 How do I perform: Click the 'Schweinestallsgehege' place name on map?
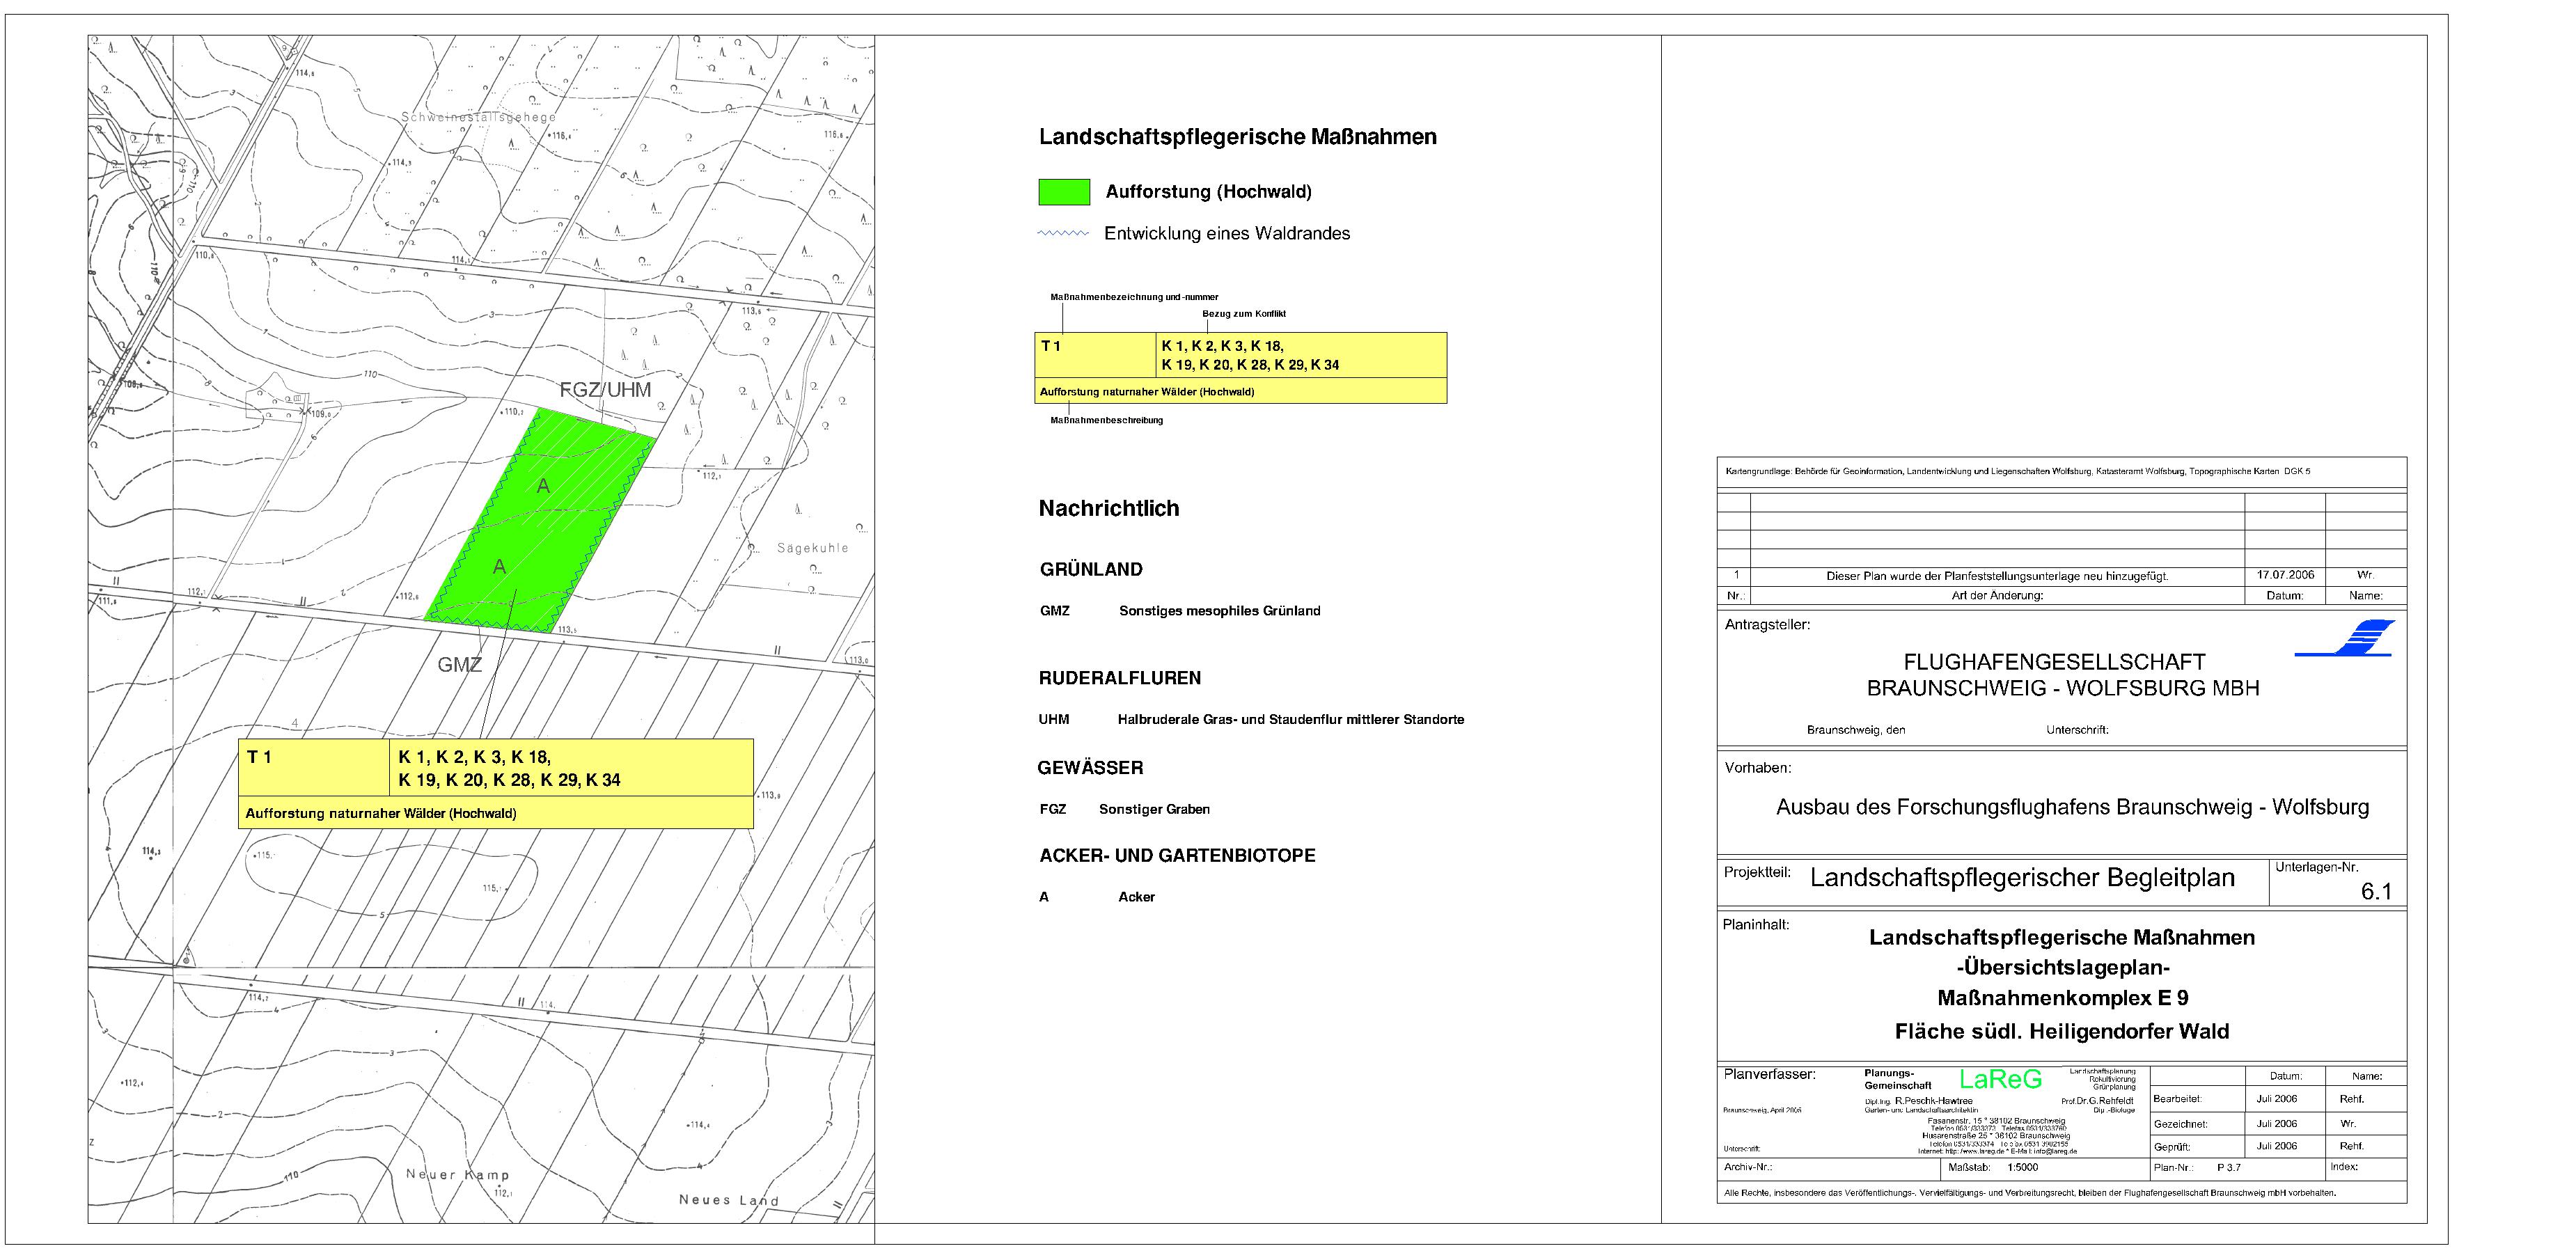(479, 117)
